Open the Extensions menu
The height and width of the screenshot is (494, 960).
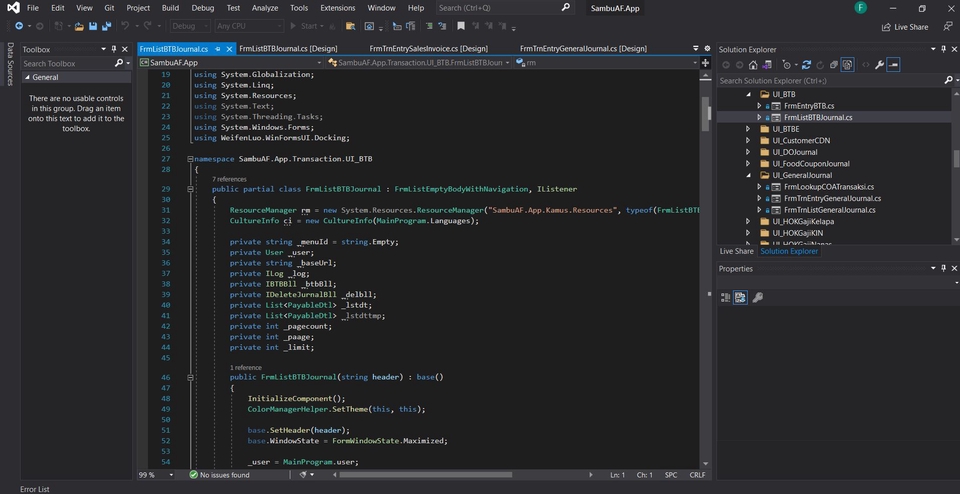tap(337, 8)
